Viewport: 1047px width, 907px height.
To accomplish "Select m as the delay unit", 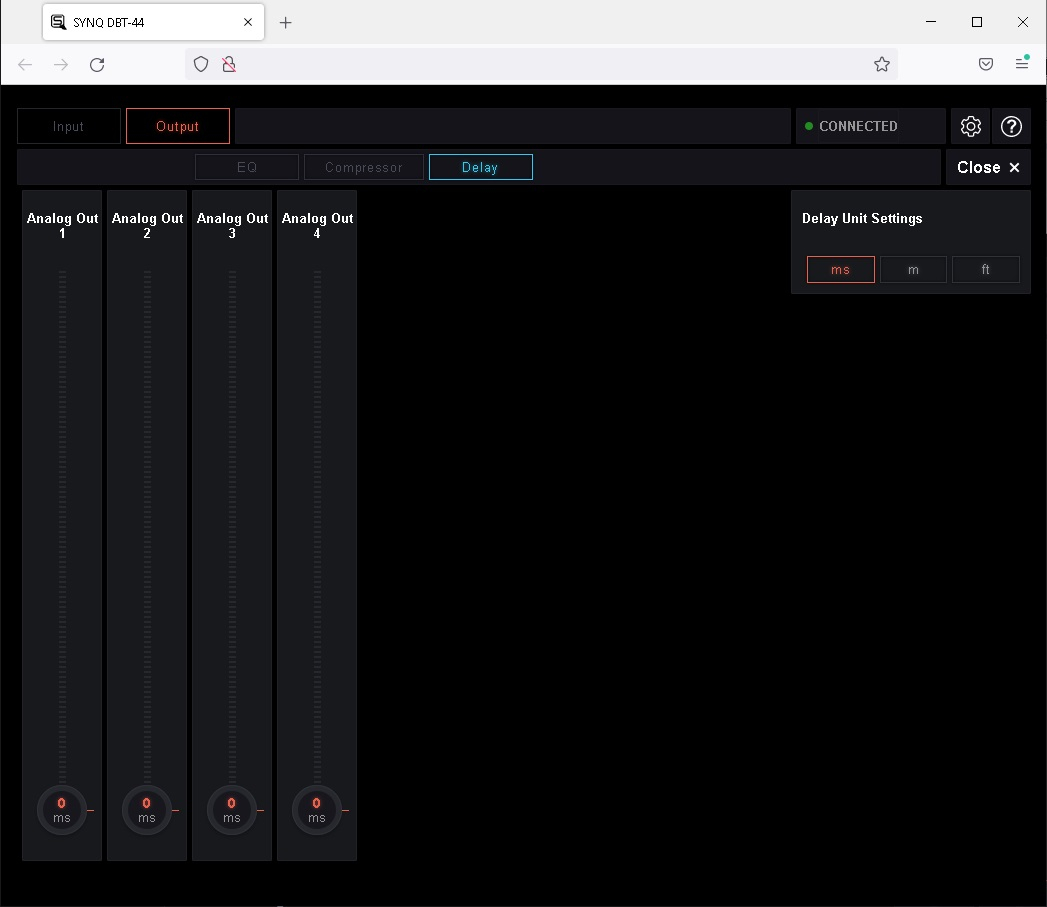I will (913, 270).
